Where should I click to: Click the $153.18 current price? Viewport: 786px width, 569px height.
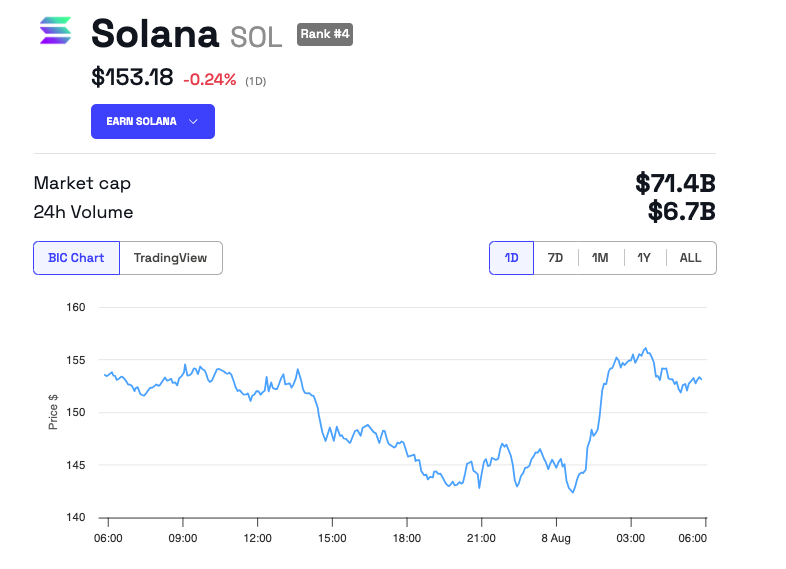click(x=132, y=77)
